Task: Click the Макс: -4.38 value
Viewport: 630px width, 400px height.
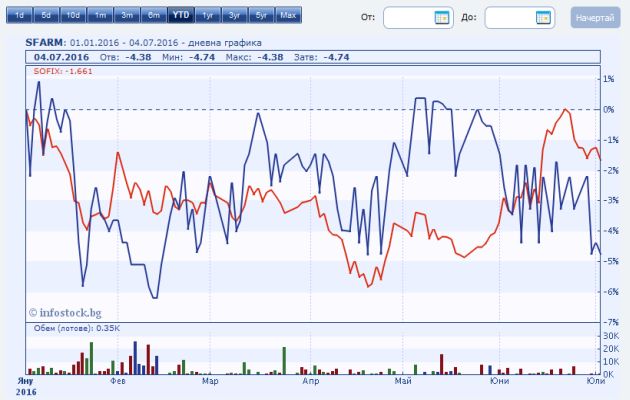Action: click(x=254, y=57)
